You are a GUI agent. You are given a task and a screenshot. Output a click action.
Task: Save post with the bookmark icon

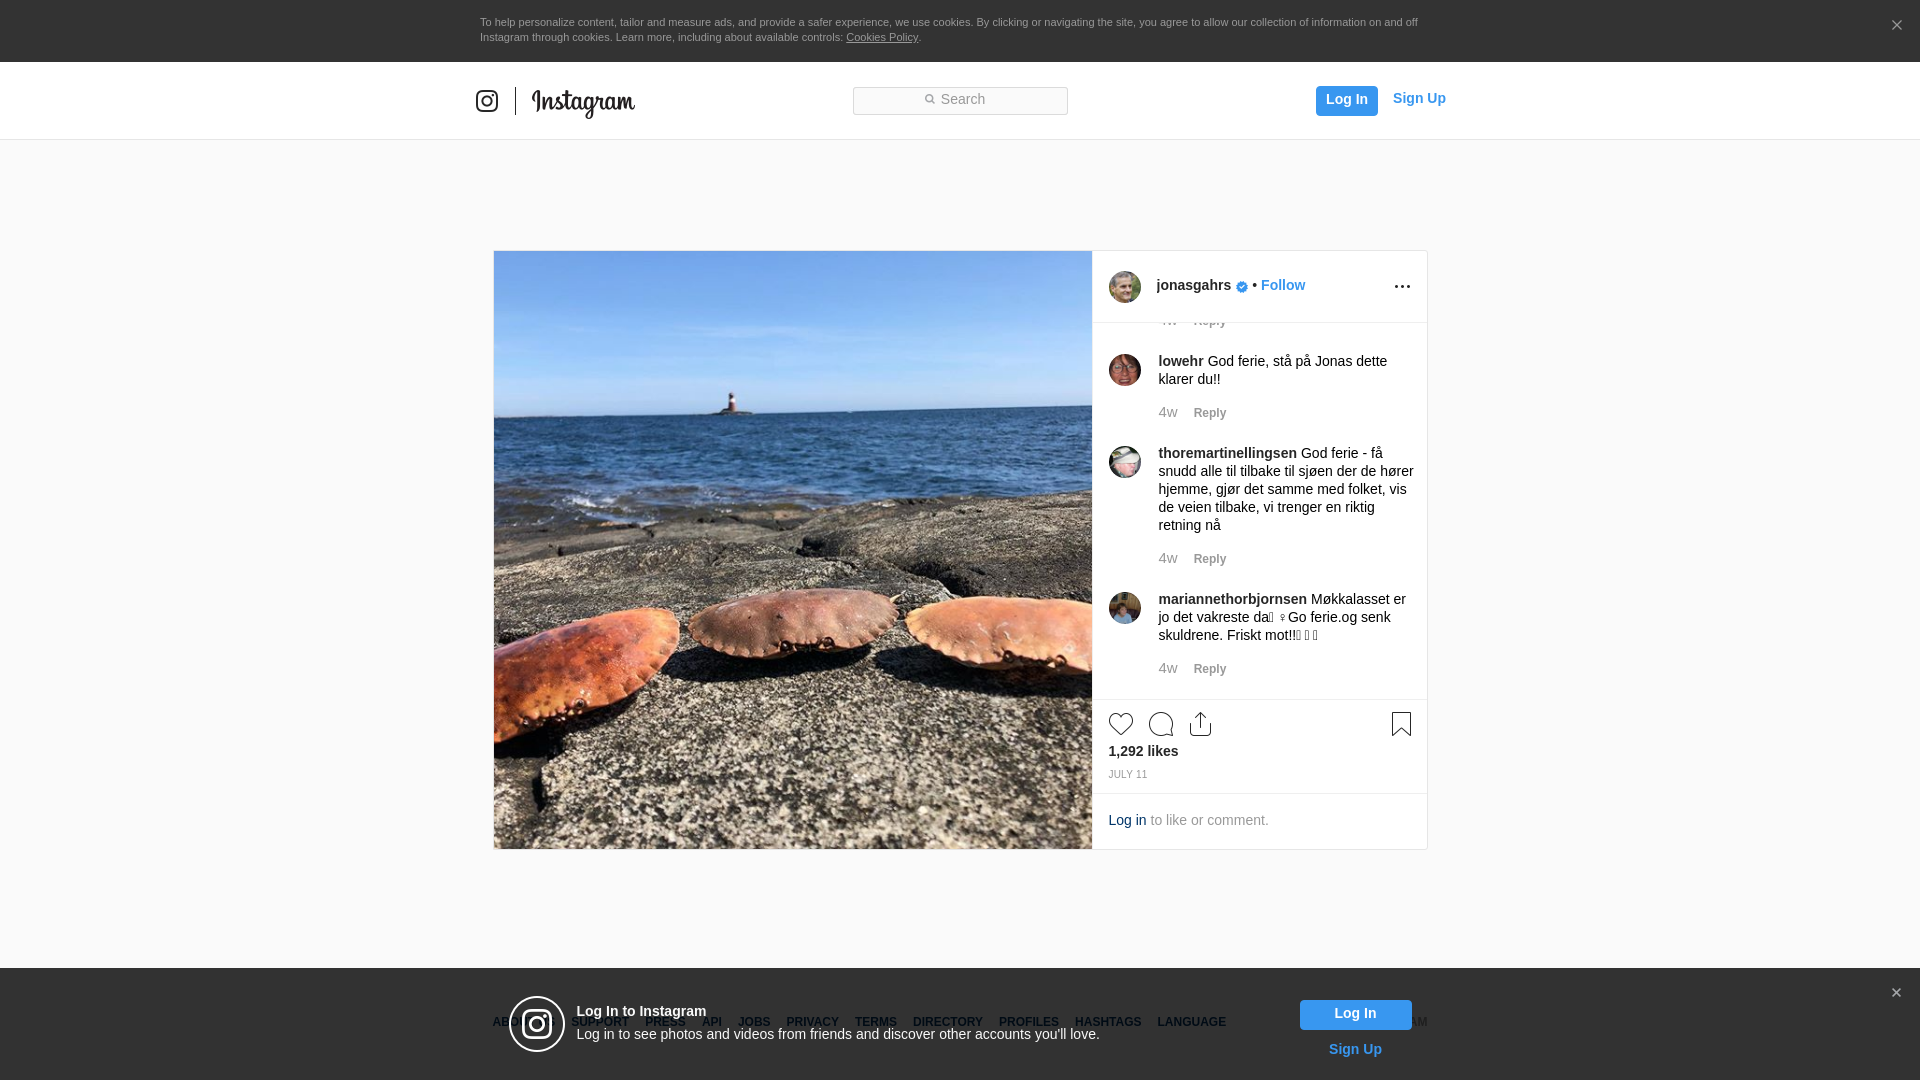[1401, 724]
